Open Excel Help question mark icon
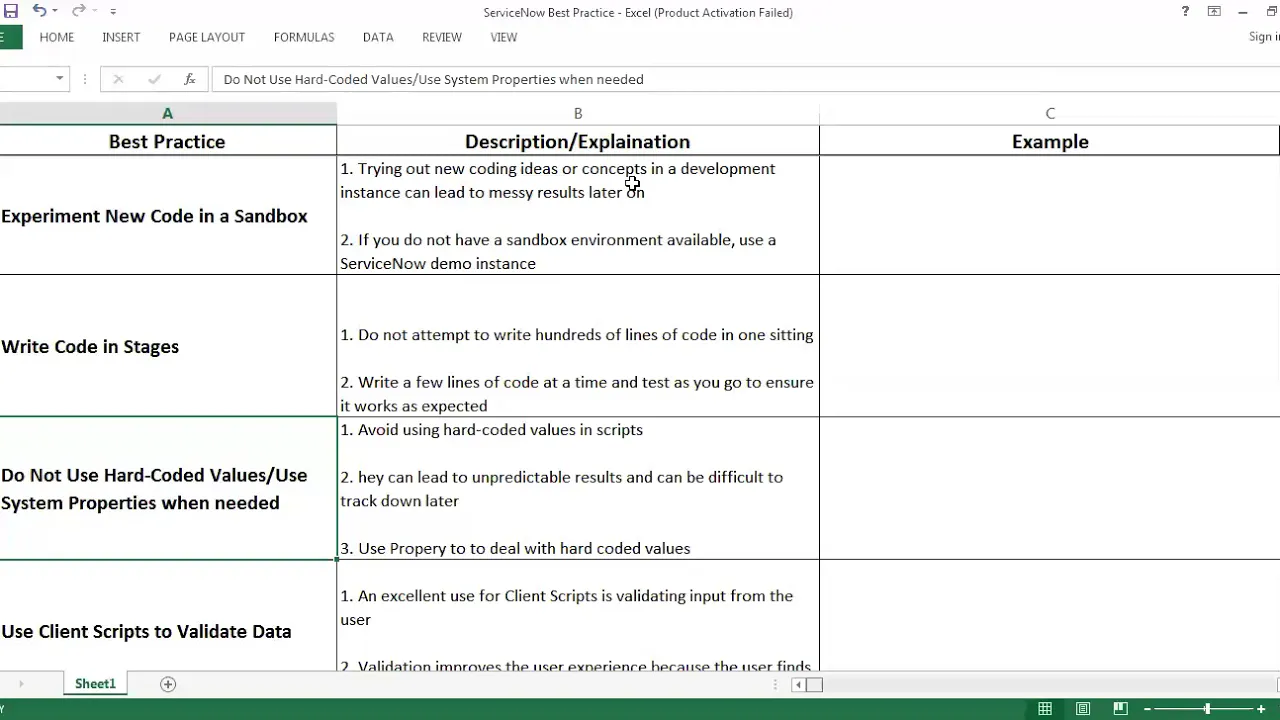Image resolution: width=1280 pixels, height=720 pixels. click(x=1185, y=12)
